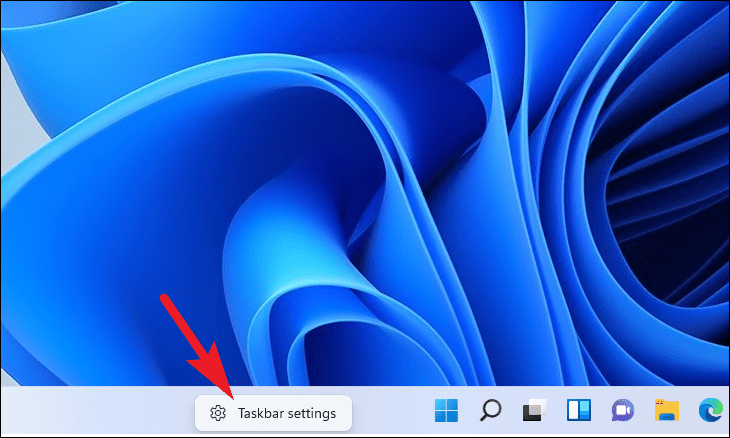Open the Widgets panel icon
Image resolution: width=730 pixels, height=438 pixels.
pos(579,411)
